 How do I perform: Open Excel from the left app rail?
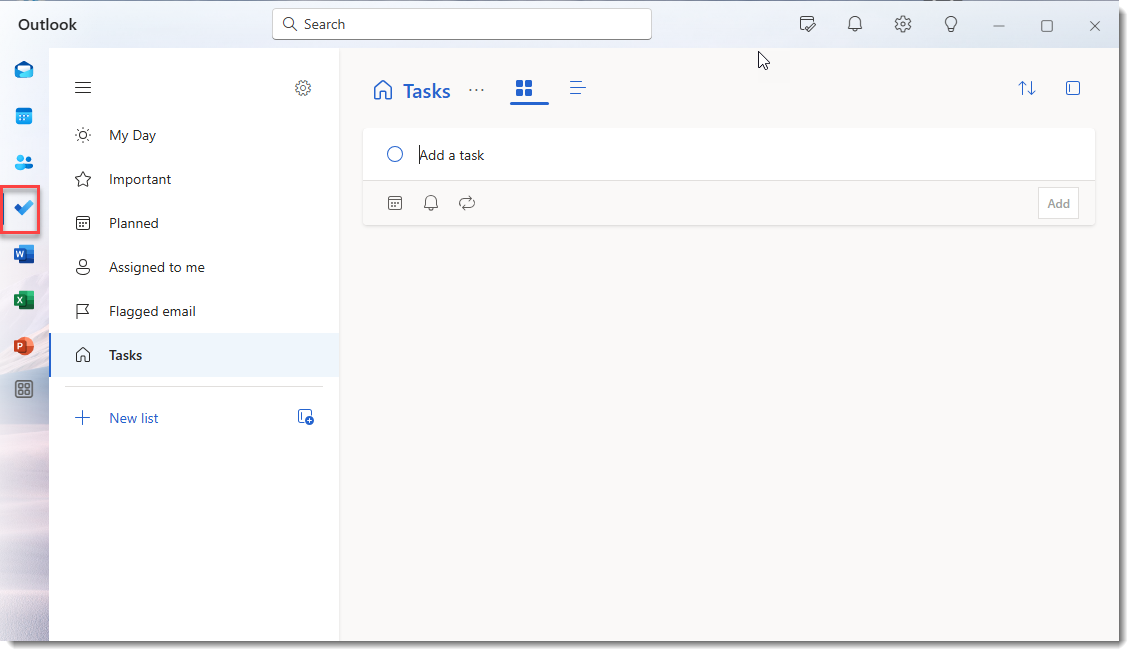pyautogui.click(x=22, y=299)
